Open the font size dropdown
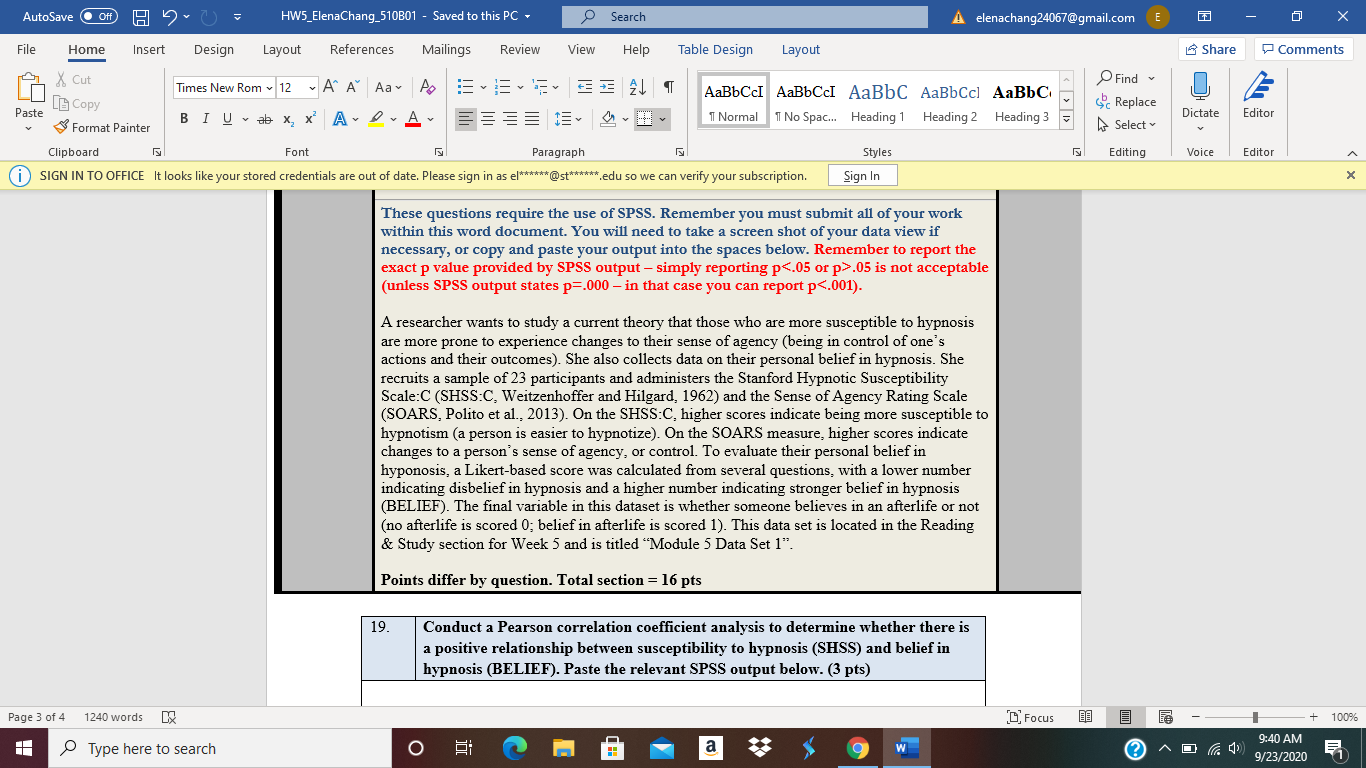 [310, 87]
